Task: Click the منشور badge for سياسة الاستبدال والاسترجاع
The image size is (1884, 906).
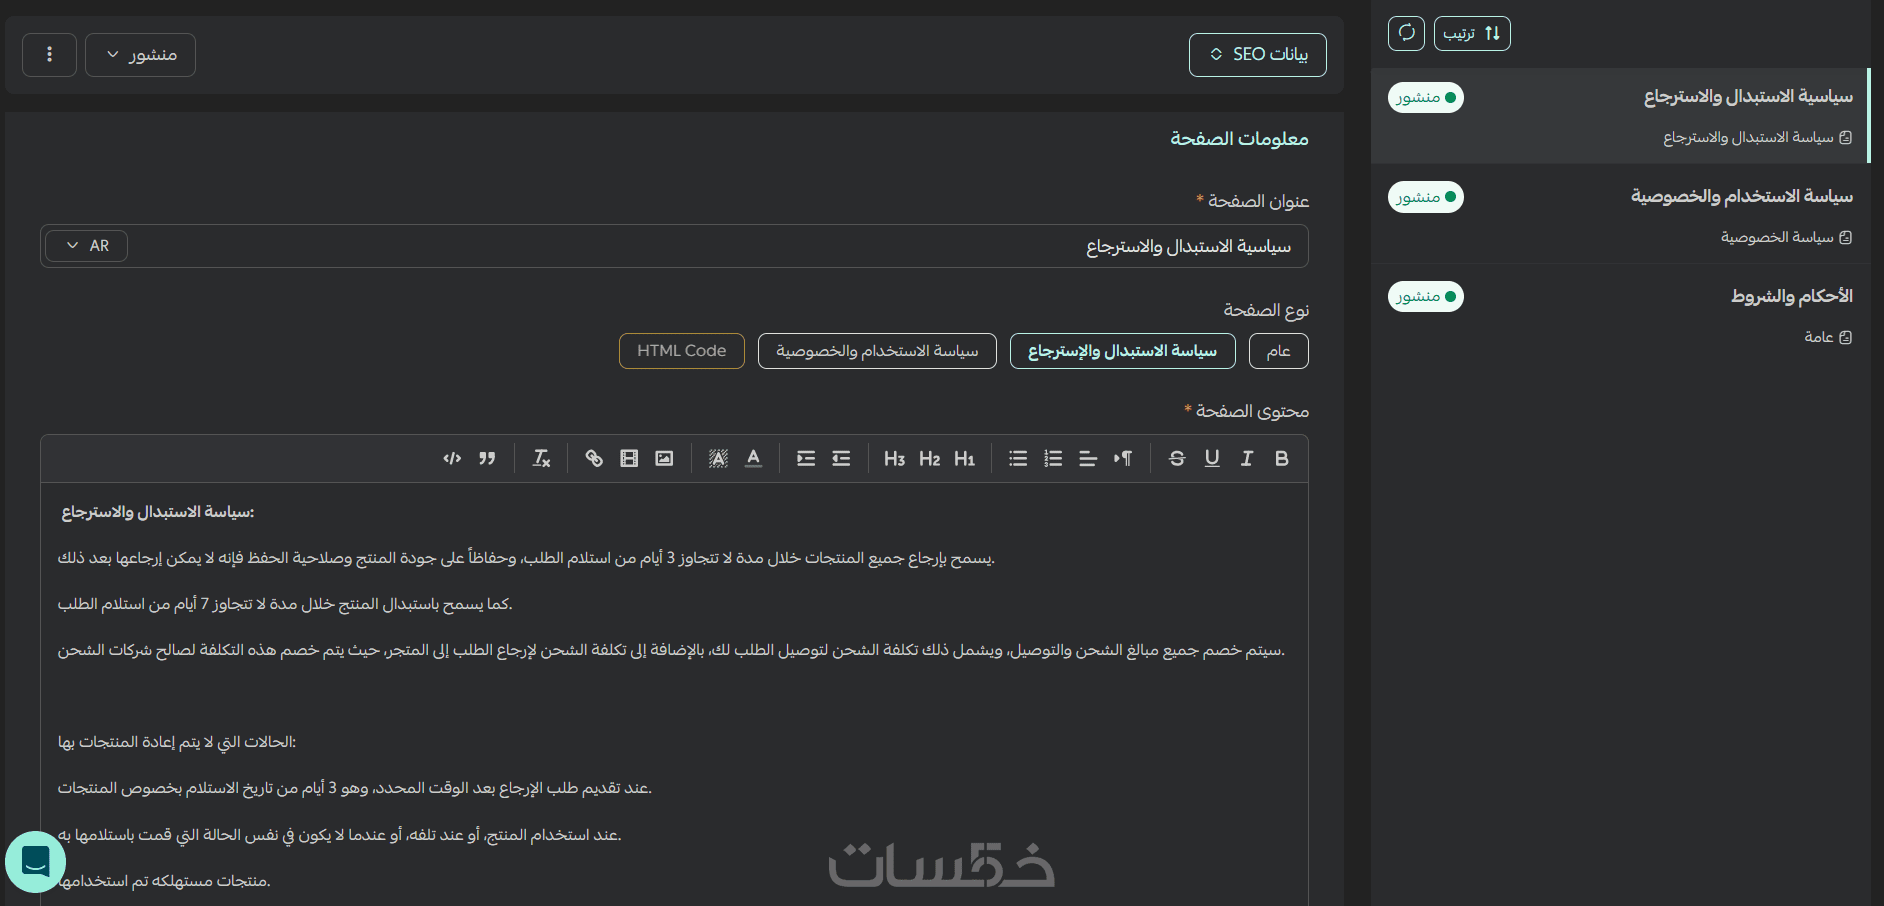Action: coord(1426,97)
